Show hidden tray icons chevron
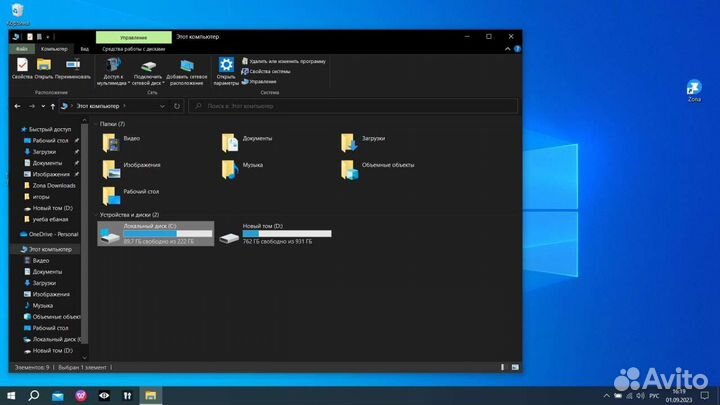The height and width of the screenshot is (405, 720). point(606,396)
